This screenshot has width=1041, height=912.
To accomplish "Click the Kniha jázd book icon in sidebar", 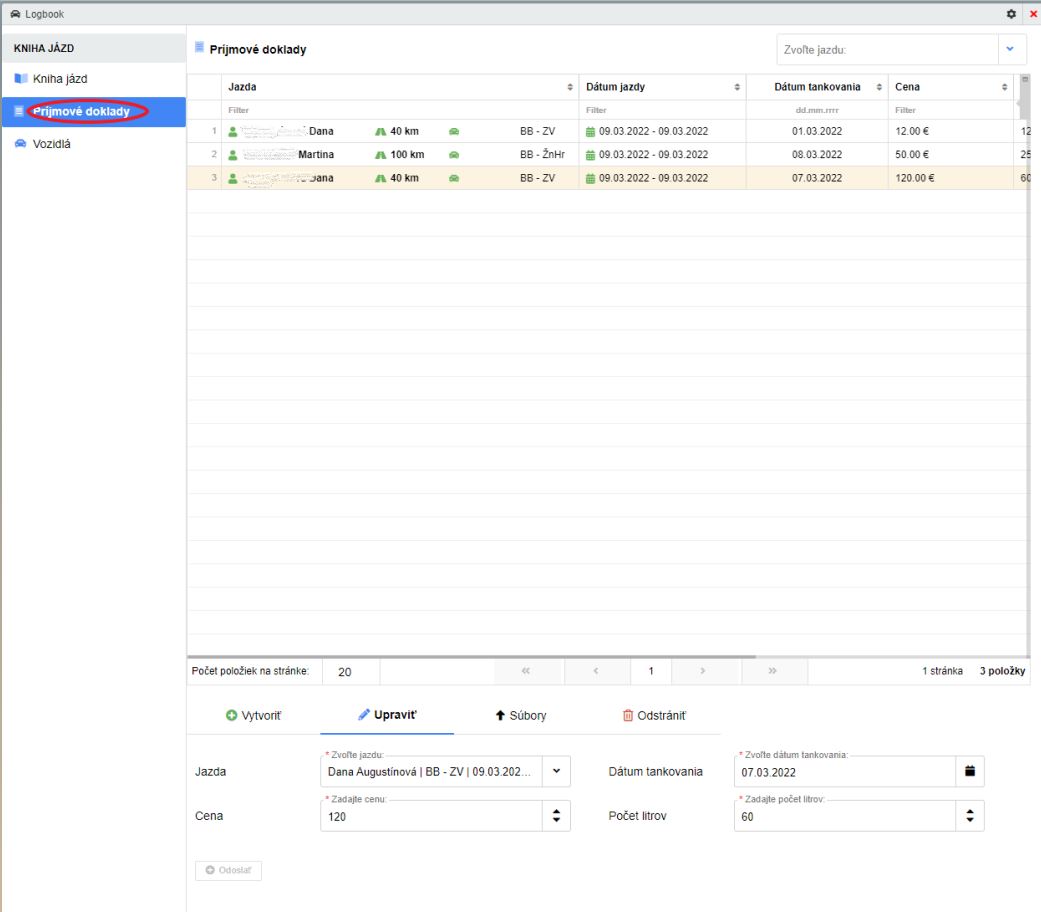I will pos(20,78).
